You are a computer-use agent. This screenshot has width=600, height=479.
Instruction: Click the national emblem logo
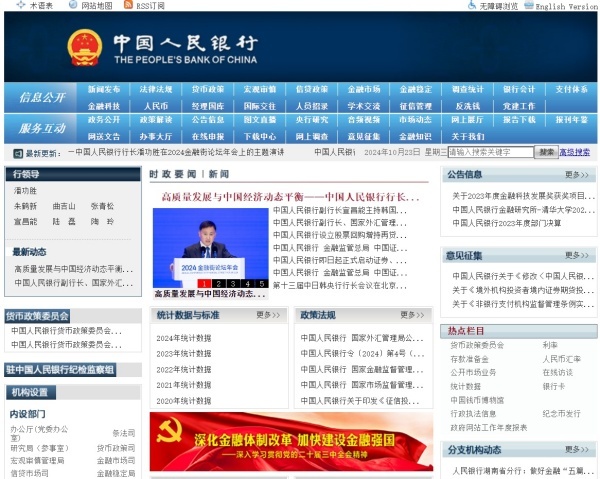(x=85, y=48)
